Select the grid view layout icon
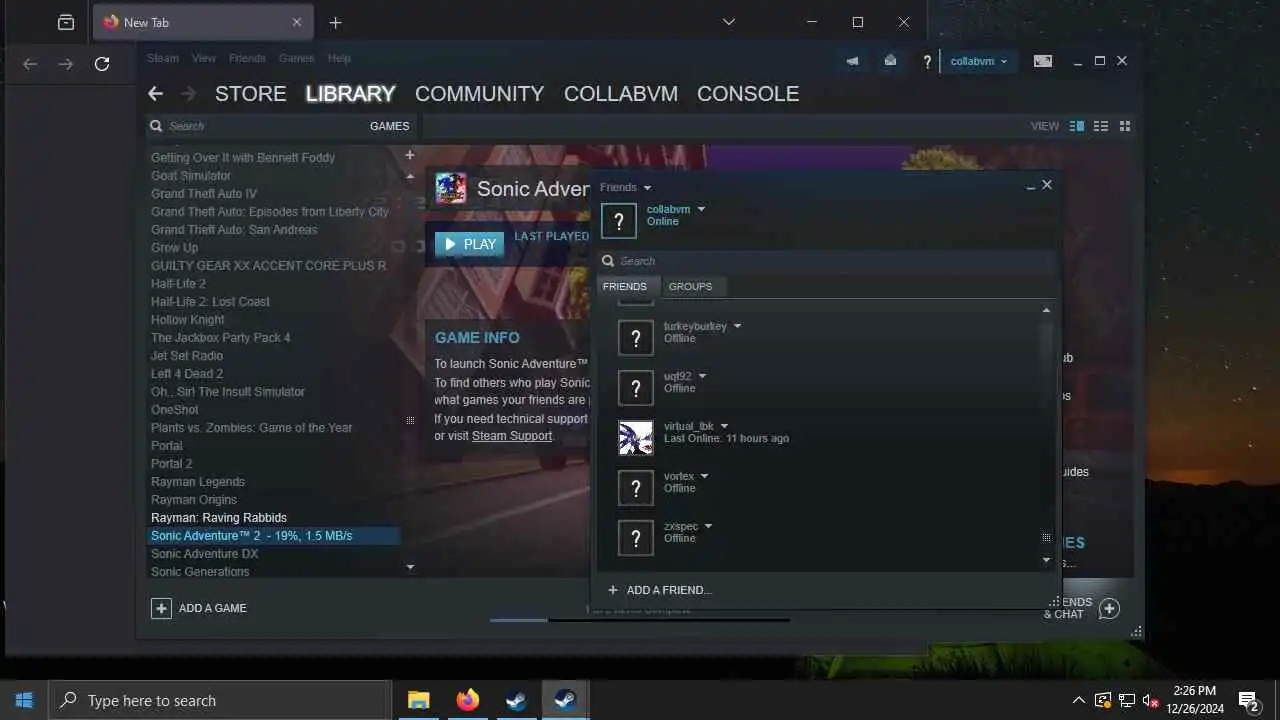This screenshot has height=720, width=1280. click(x=1125, y=126)
